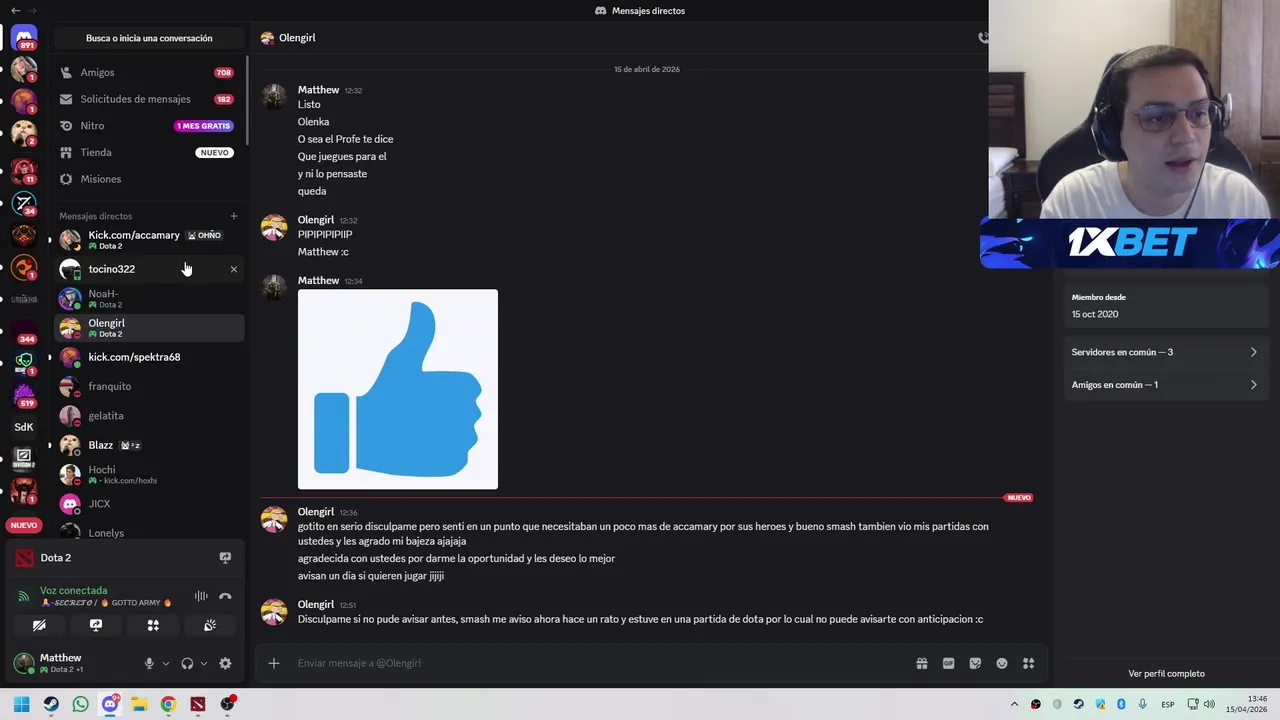The width and height of the screenshot is (1280, 720).
Task: Deafen the headphones
Action: tap(187, 663)
